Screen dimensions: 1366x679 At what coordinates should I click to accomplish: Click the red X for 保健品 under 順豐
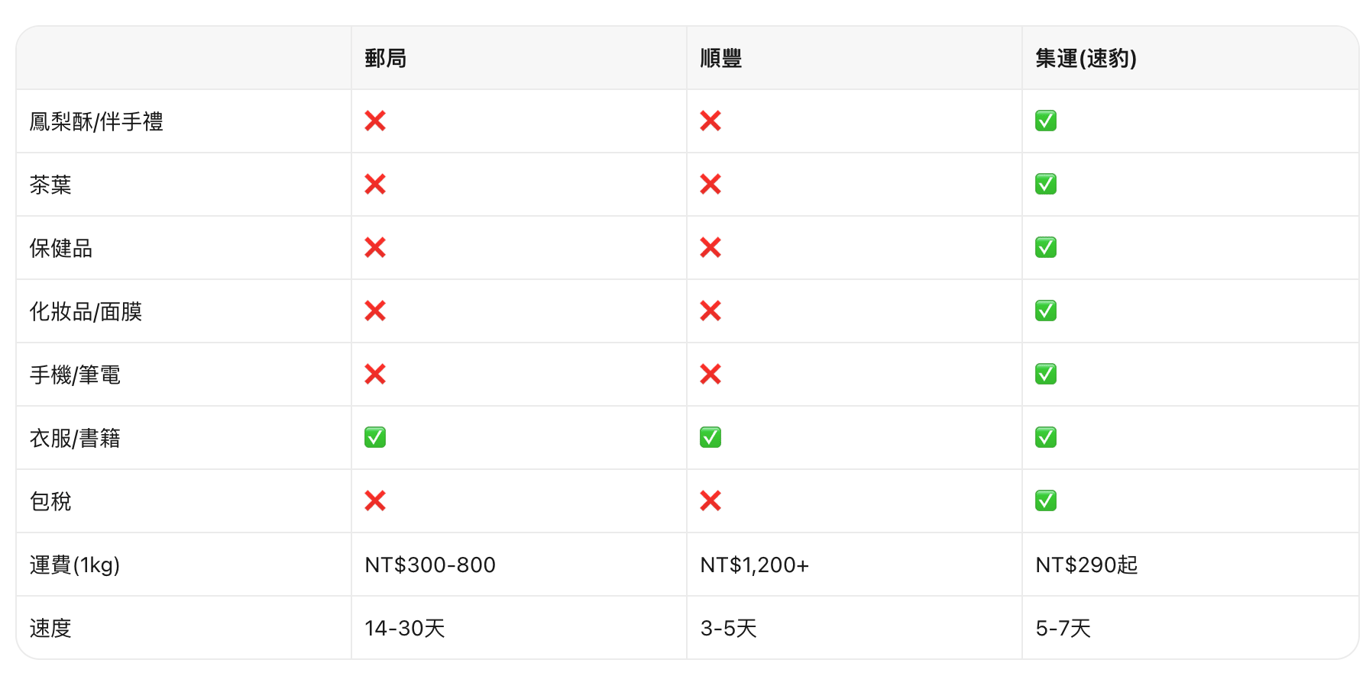pos(710,247)
